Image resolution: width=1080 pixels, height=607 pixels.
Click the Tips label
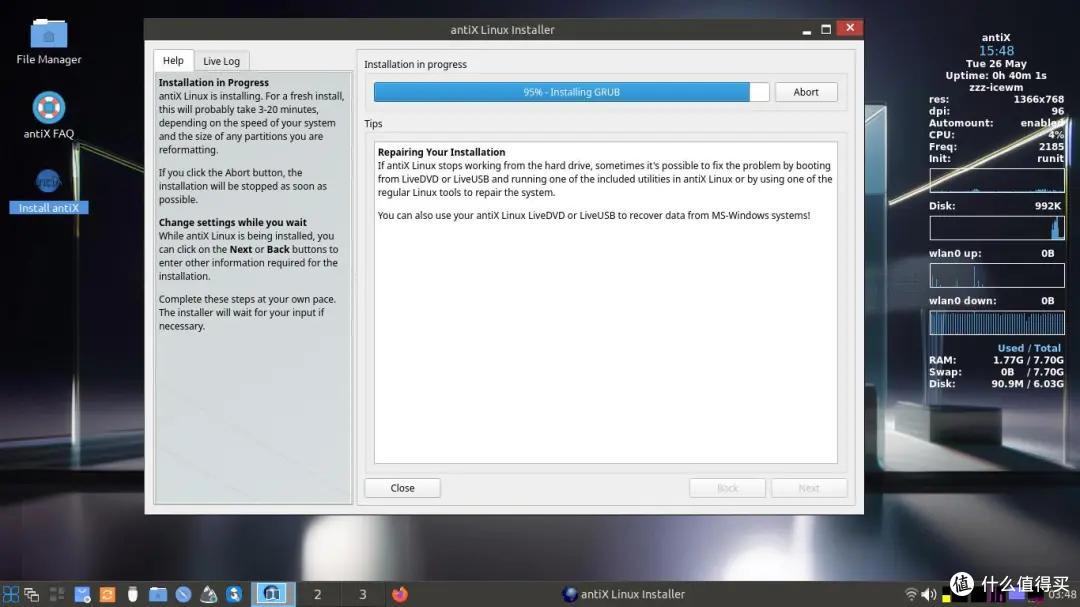click(373, 123)
